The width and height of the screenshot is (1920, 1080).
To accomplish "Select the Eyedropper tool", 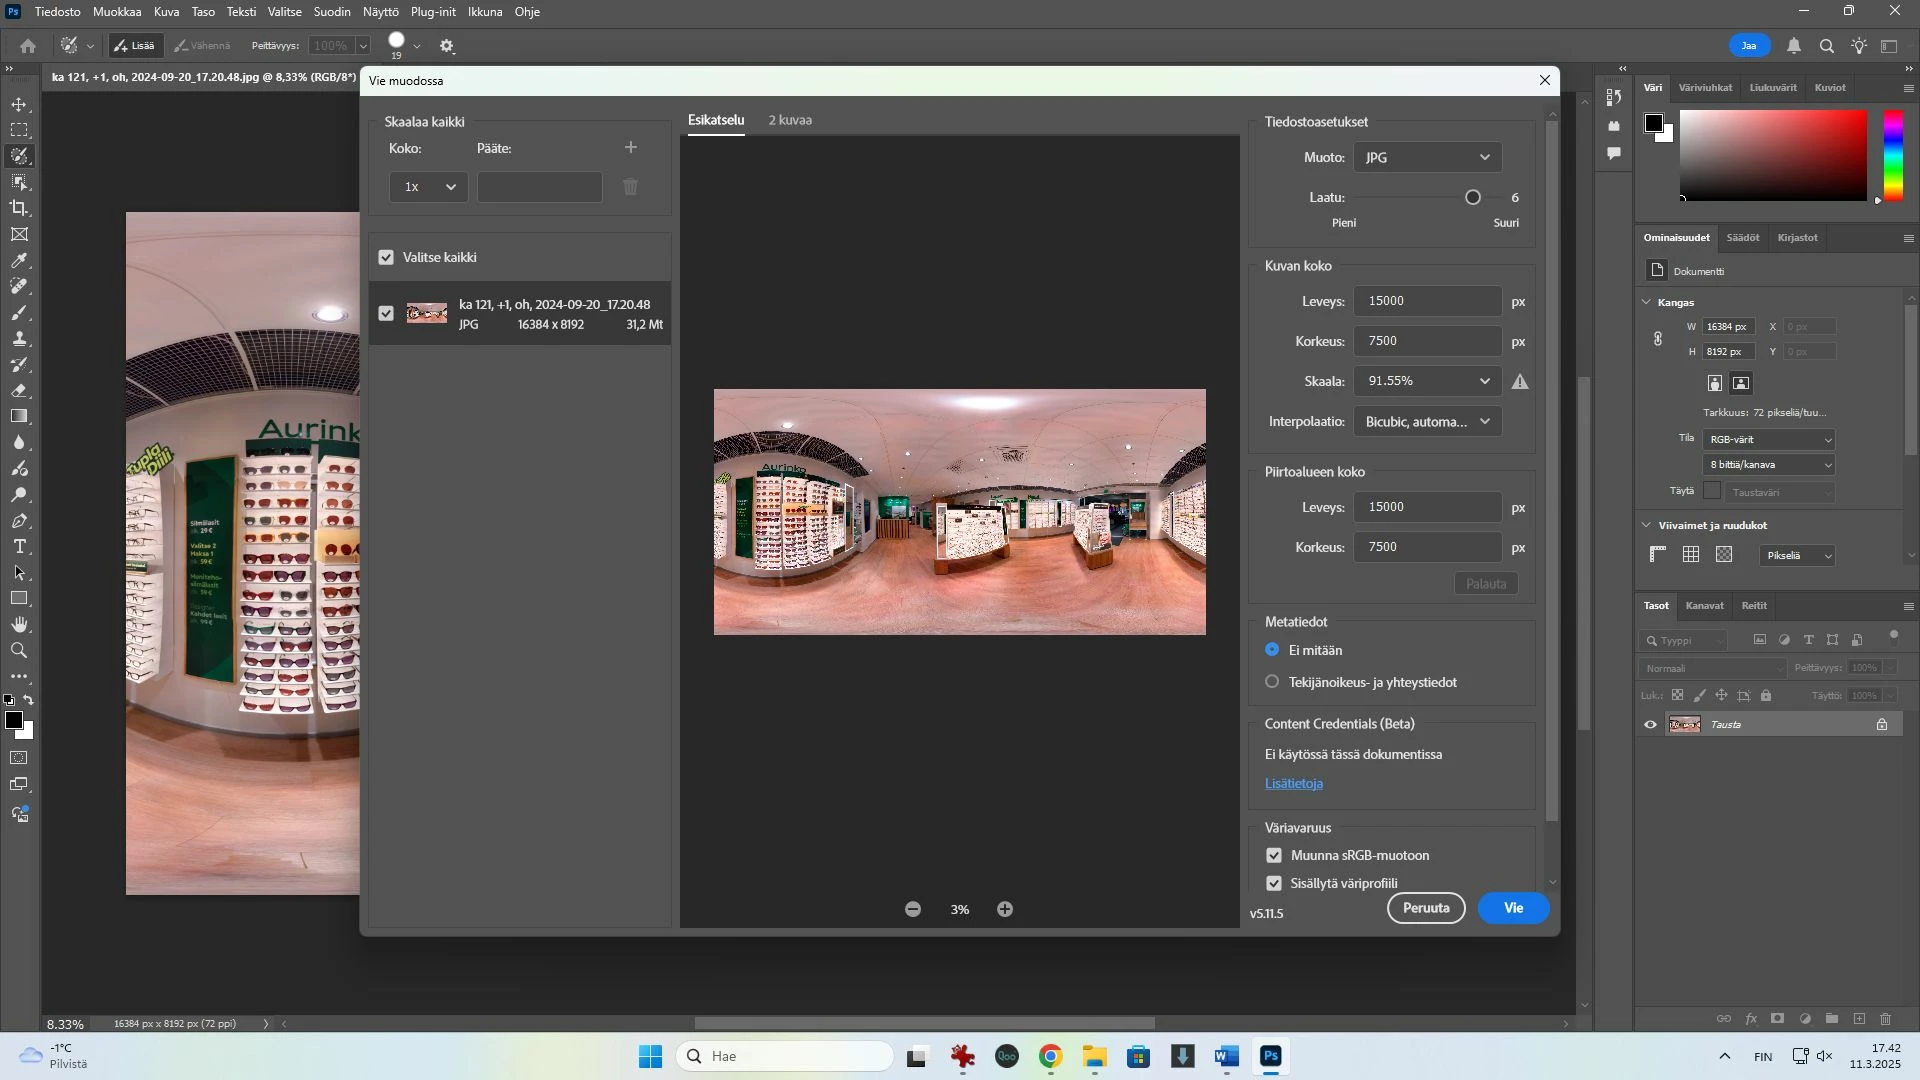I will [19, 261].
